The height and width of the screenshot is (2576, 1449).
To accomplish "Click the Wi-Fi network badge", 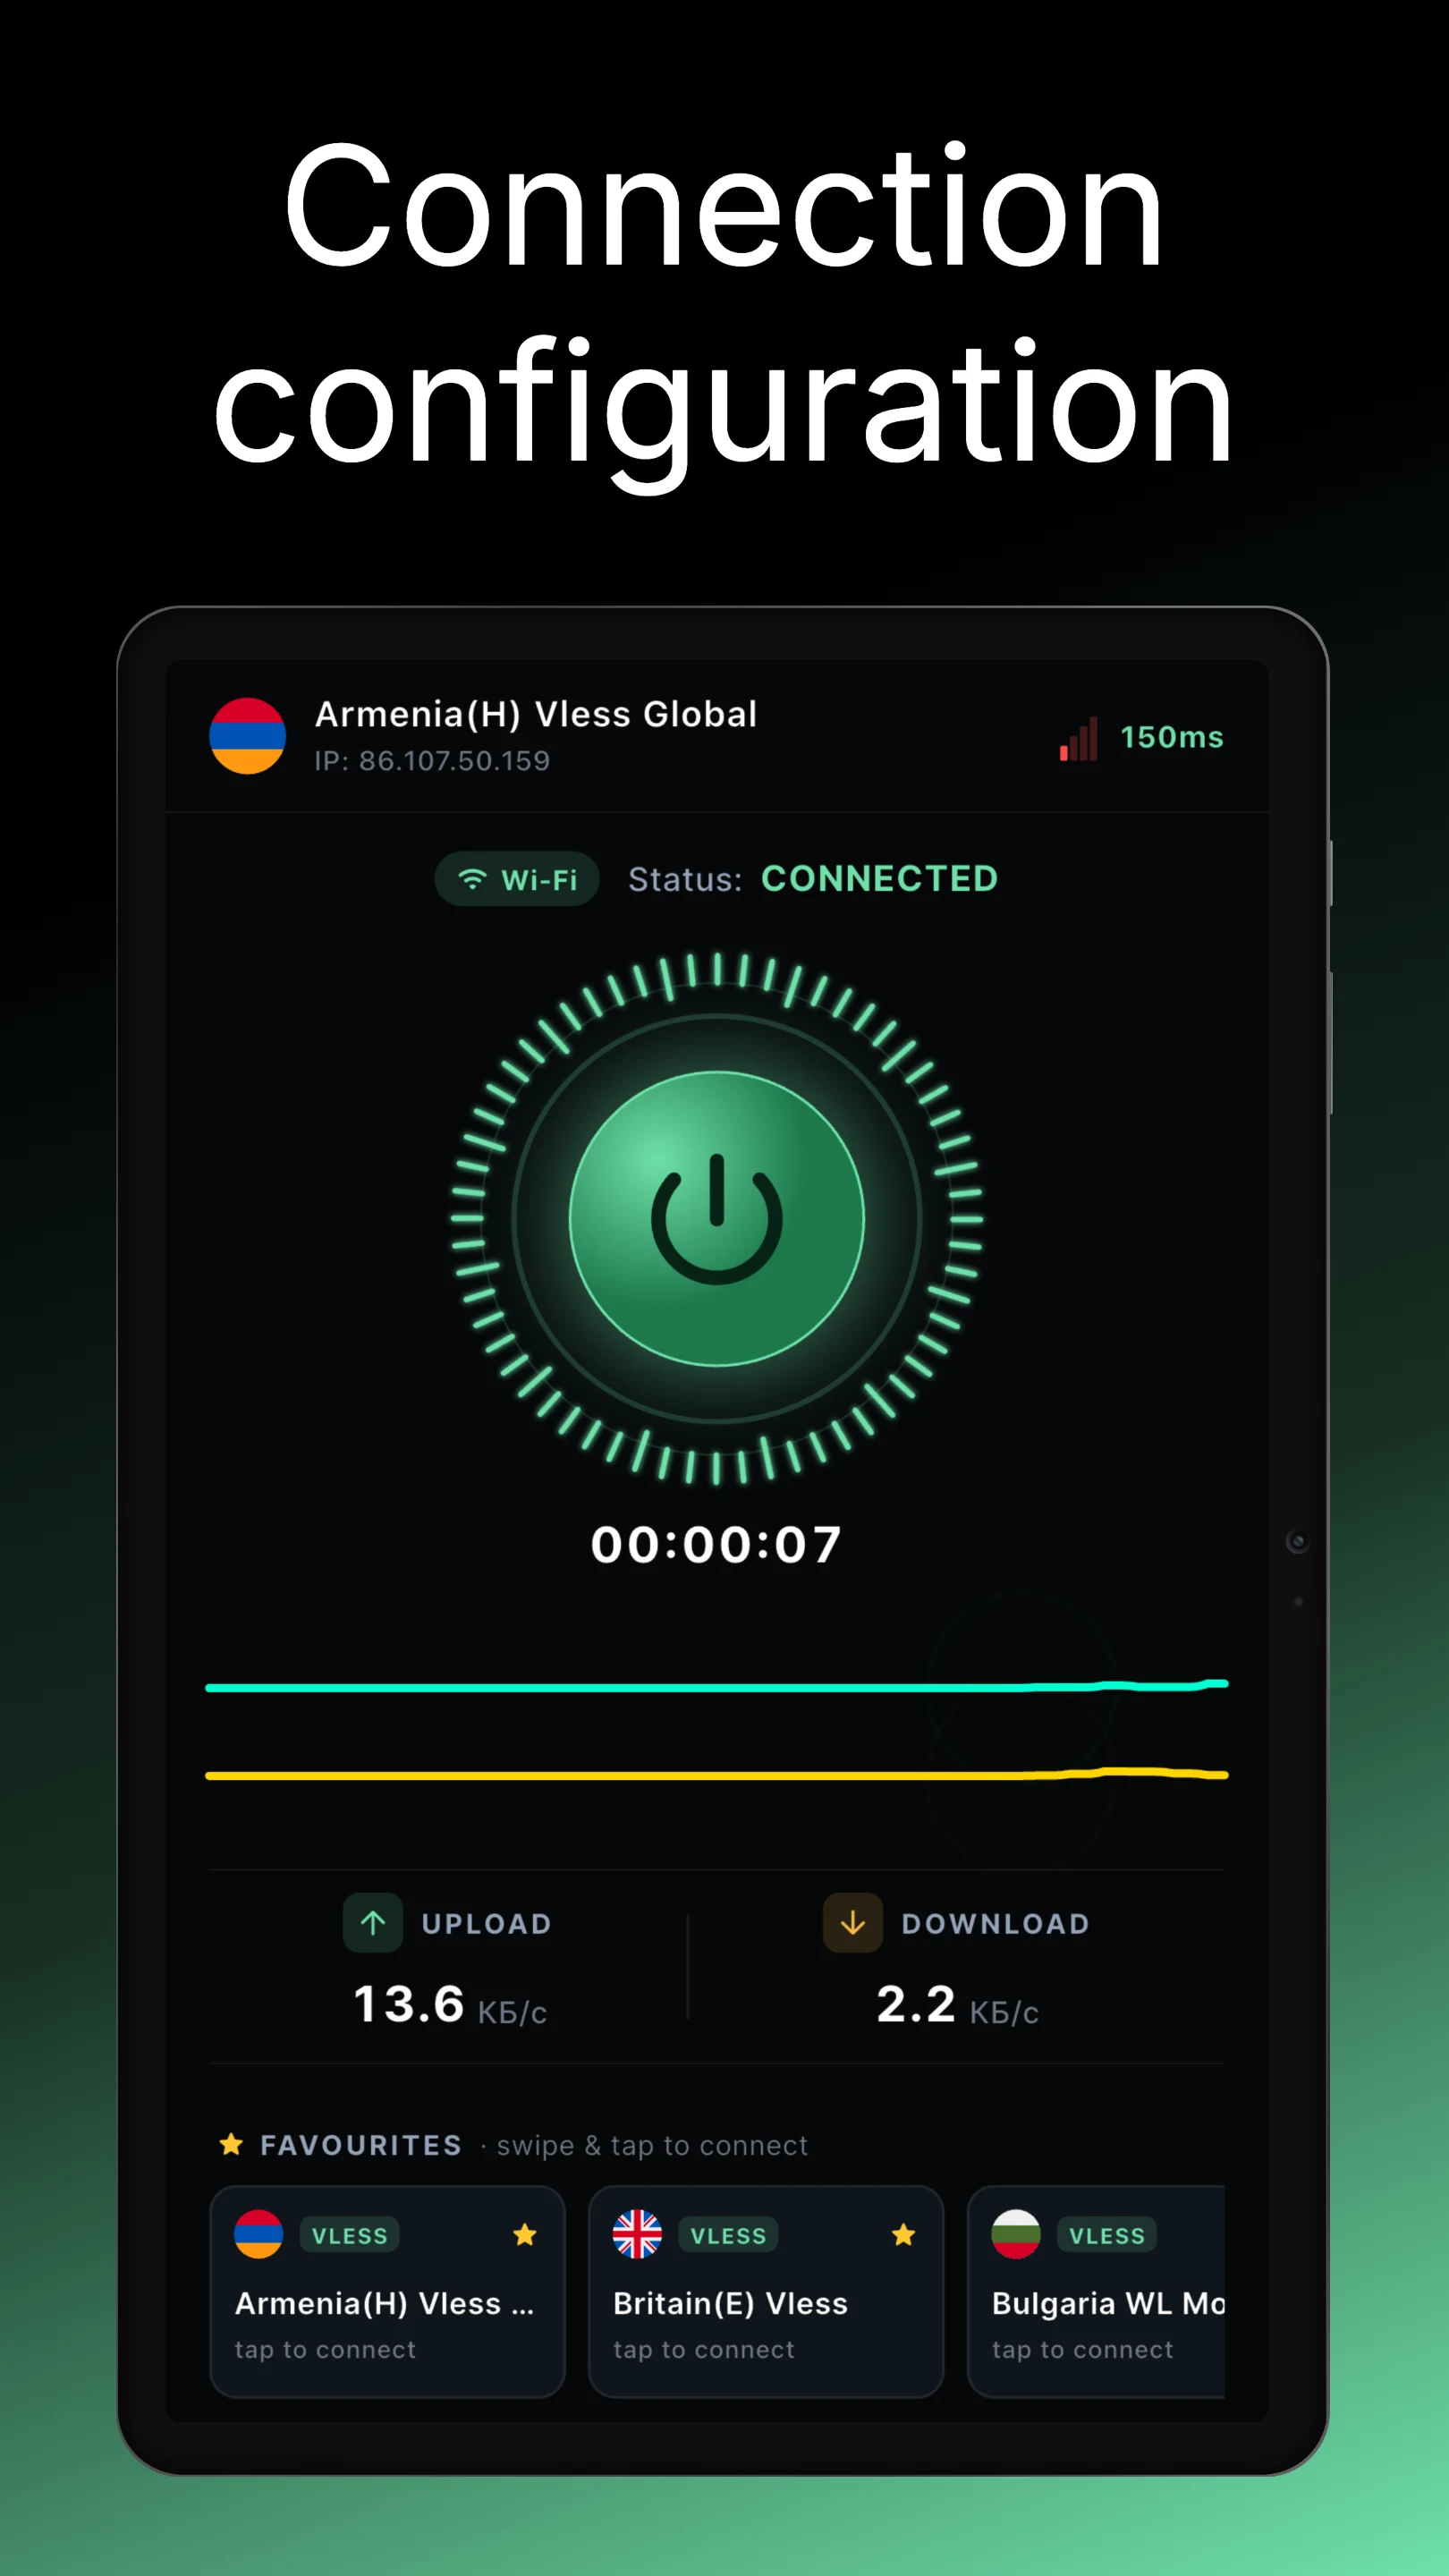I will point(516,879).
